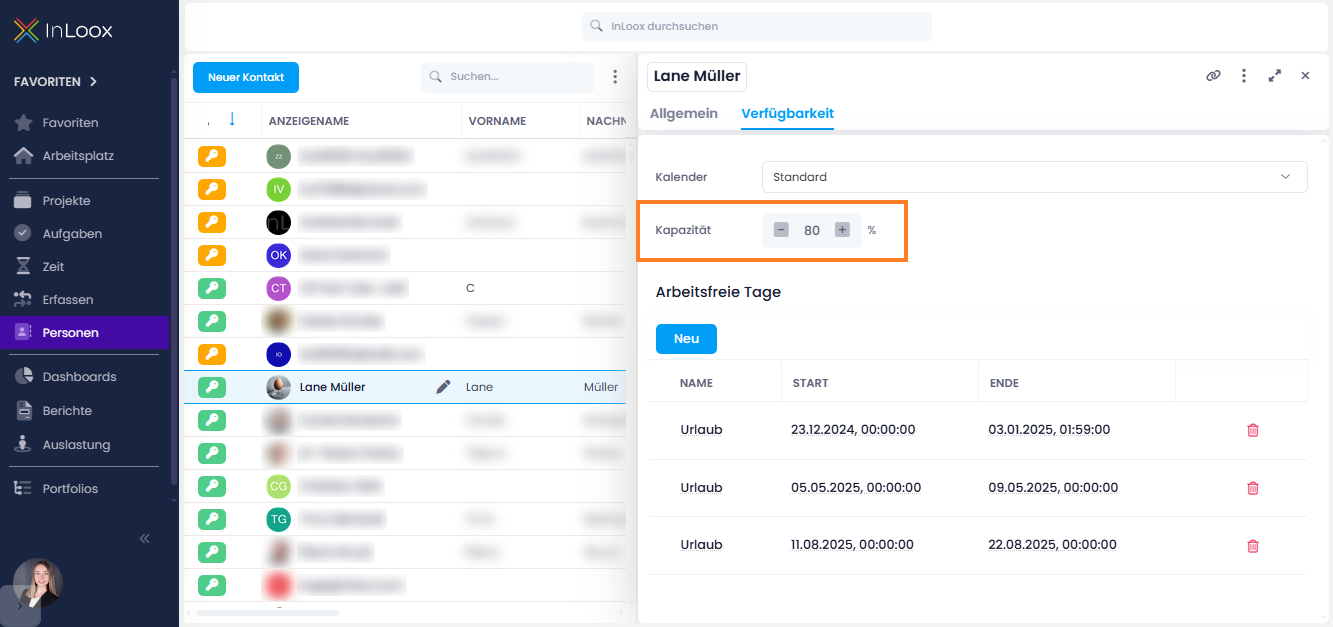Image resolution: width=1333 pixels, height=627 pixels.
Task: Add a non-working day with Neu button
Action: (x=686, y=339)
